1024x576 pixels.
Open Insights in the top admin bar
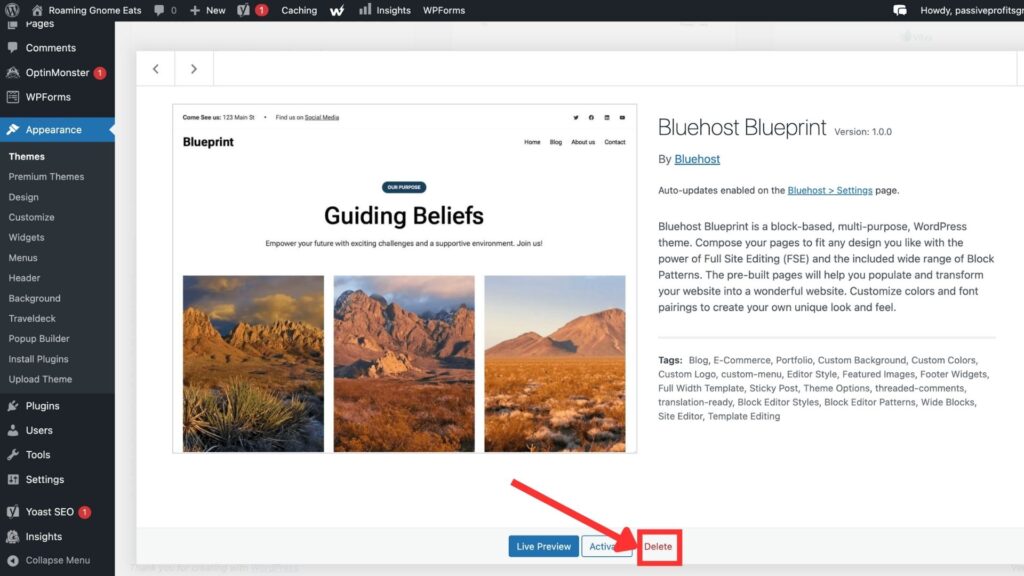click(384, 10)
